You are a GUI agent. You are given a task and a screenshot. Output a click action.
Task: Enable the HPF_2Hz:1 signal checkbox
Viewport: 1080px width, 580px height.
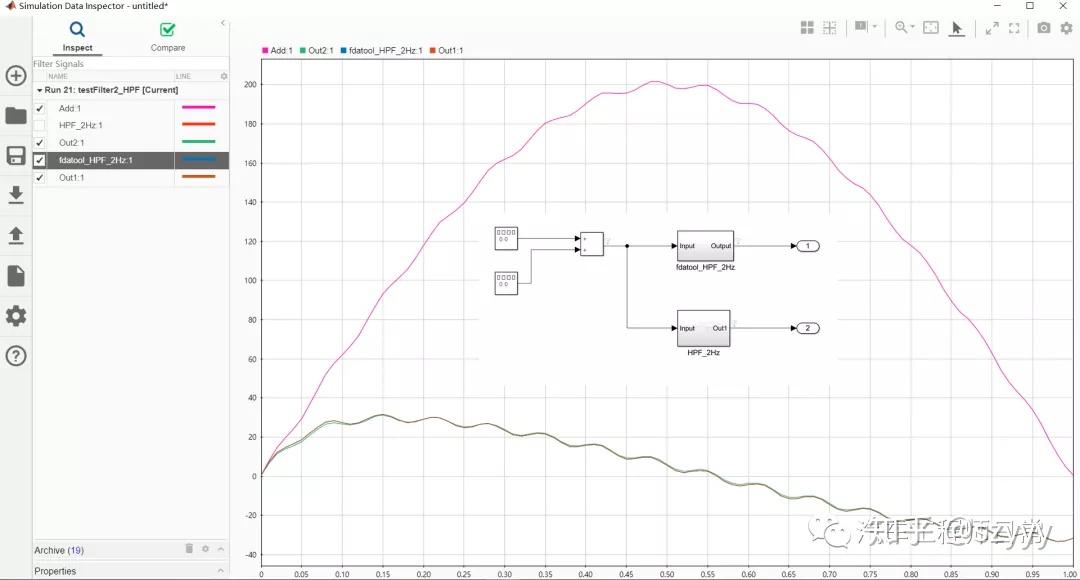pos(40,125)
